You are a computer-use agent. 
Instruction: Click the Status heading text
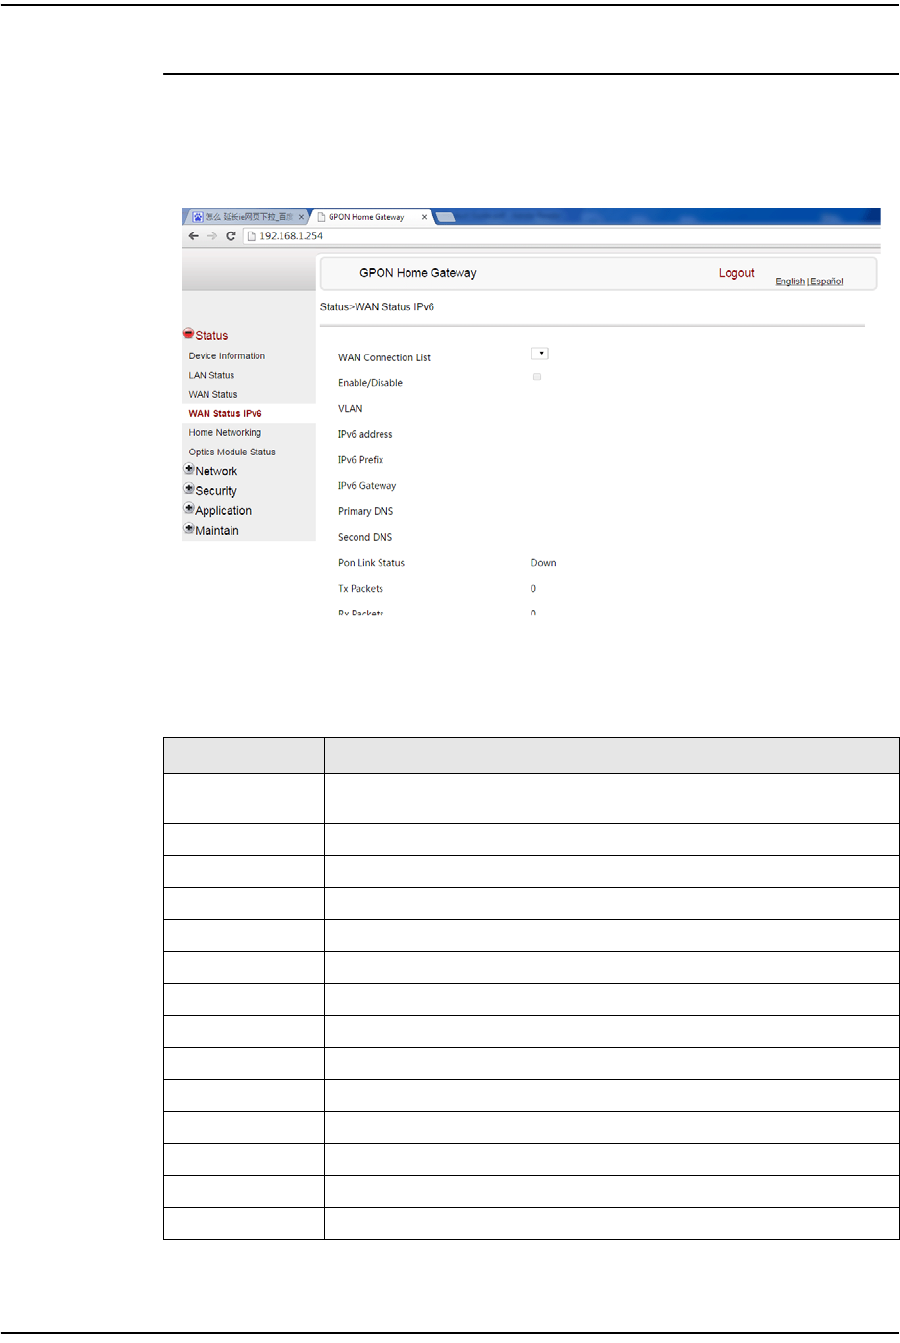[212, 336]
